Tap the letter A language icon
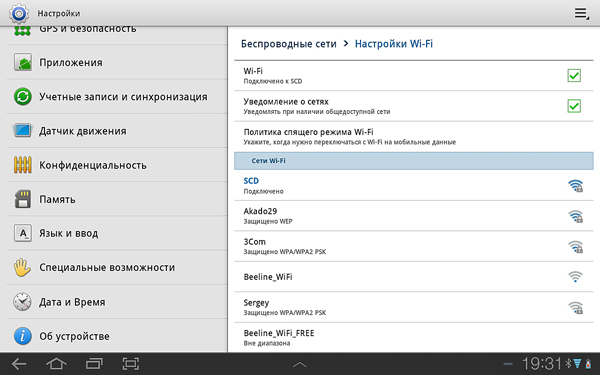The height and width of the screenshot is (375, 600). (23, 233)
